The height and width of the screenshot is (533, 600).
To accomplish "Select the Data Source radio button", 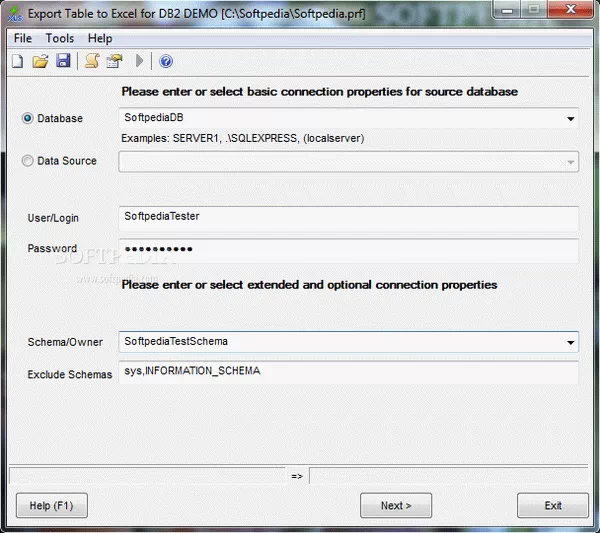I will (28, 161).
